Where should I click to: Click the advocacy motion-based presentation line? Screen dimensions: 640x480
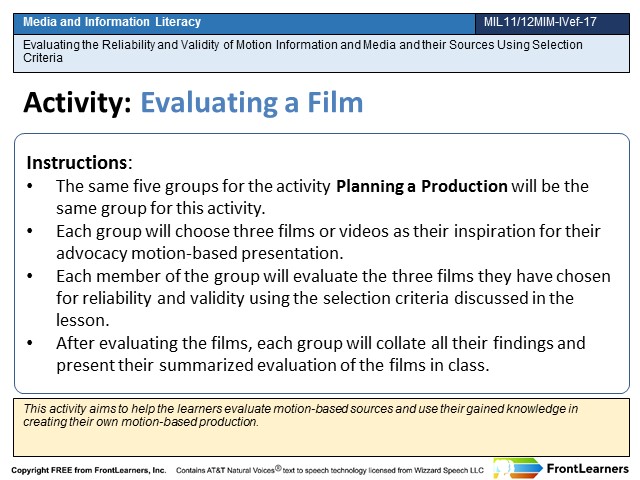(200, 253)
